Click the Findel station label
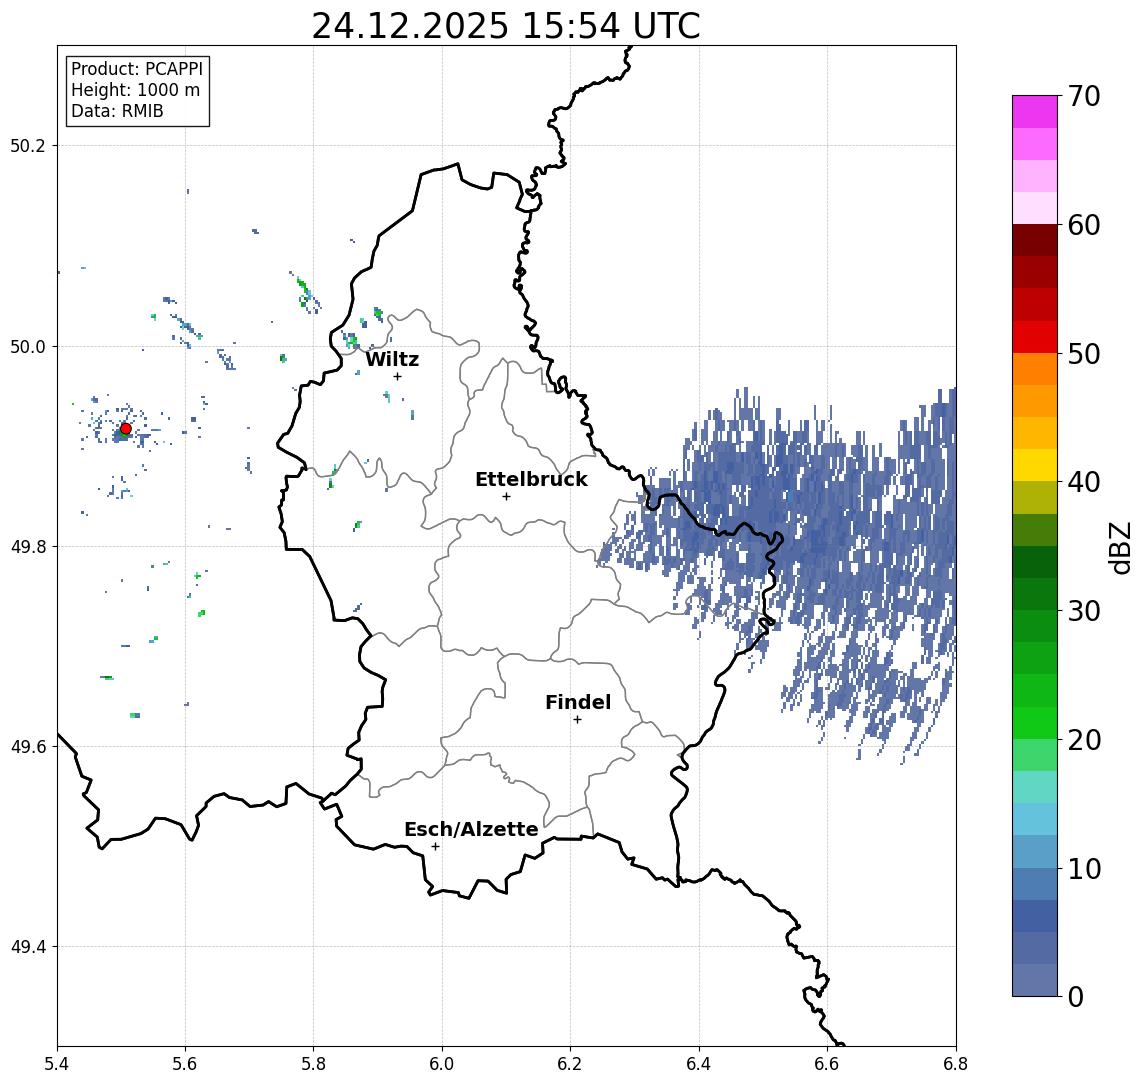This screenshot has height=1084, width=1145. coord(578,702)
